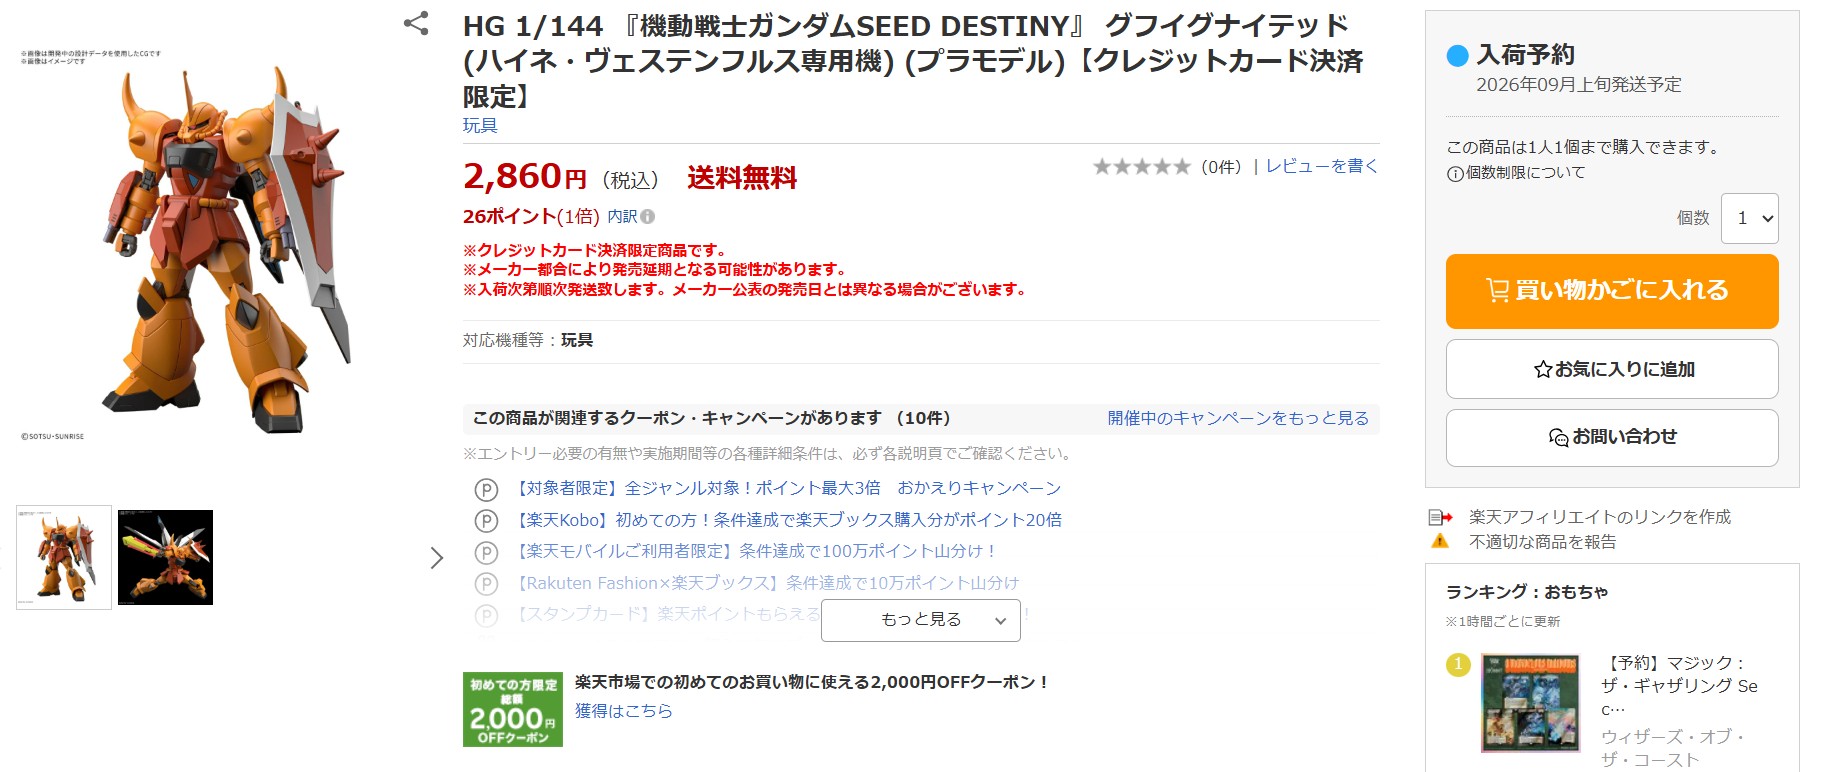Open the 個数 quantity dropdown

[1749, 218]
